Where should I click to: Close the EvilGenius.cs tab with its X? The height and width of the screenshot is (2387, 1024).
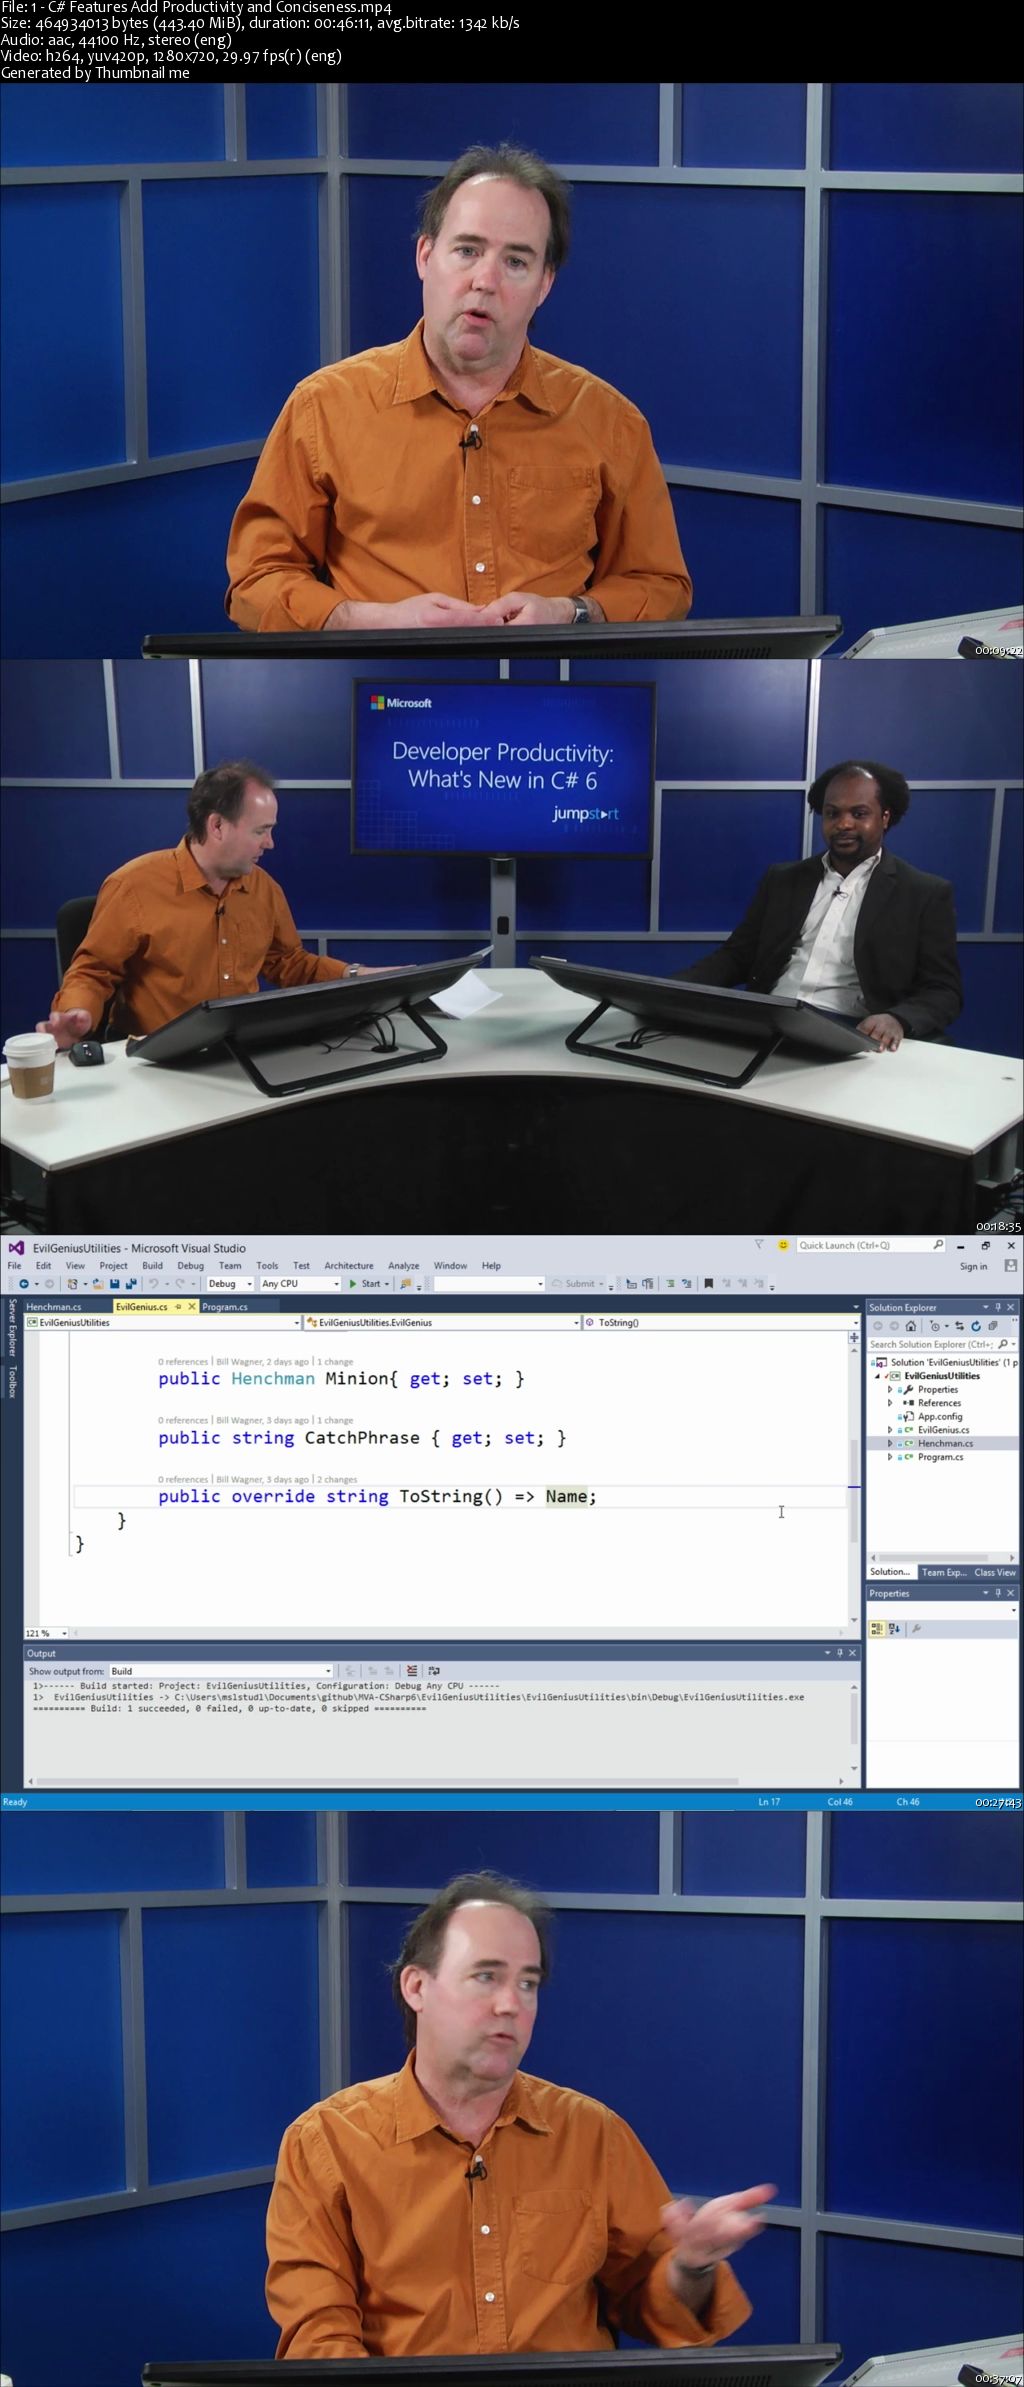(x=192, y=1306)
